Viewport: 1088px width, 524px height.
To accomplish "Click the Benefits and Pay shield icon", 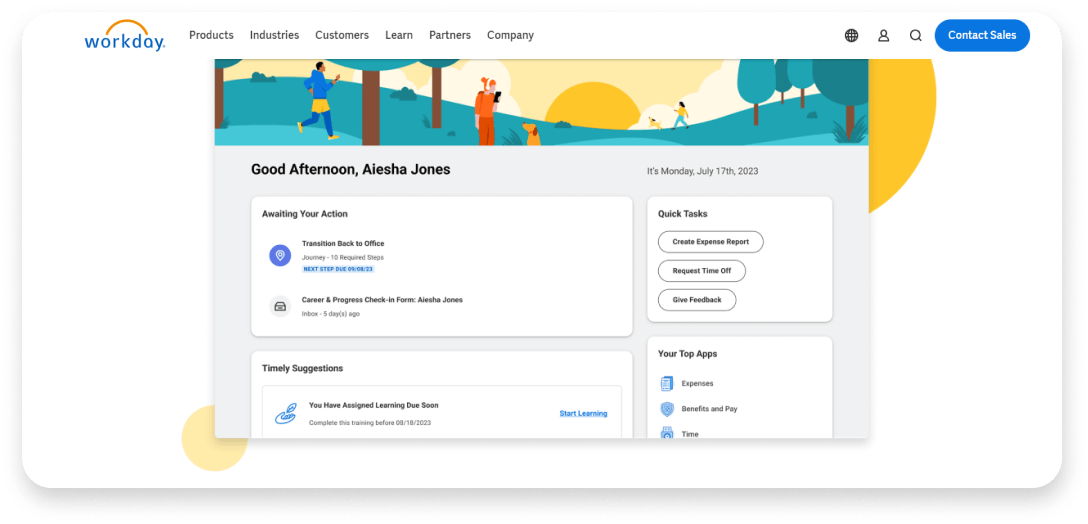I will click(667, 409).
